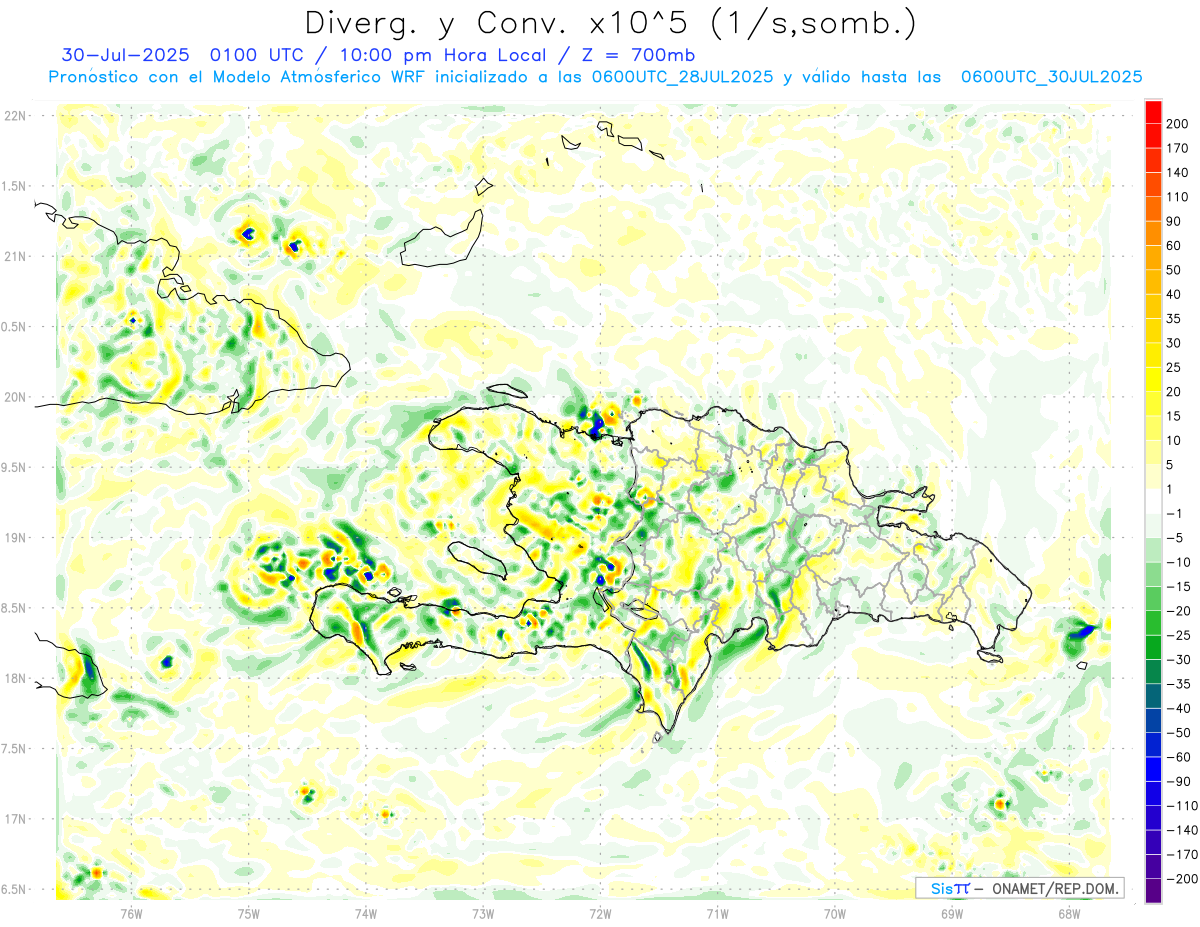Click the '-60' color scale value
Image resolution: width=1200 pixels, height=927 pixels.
1178,757
